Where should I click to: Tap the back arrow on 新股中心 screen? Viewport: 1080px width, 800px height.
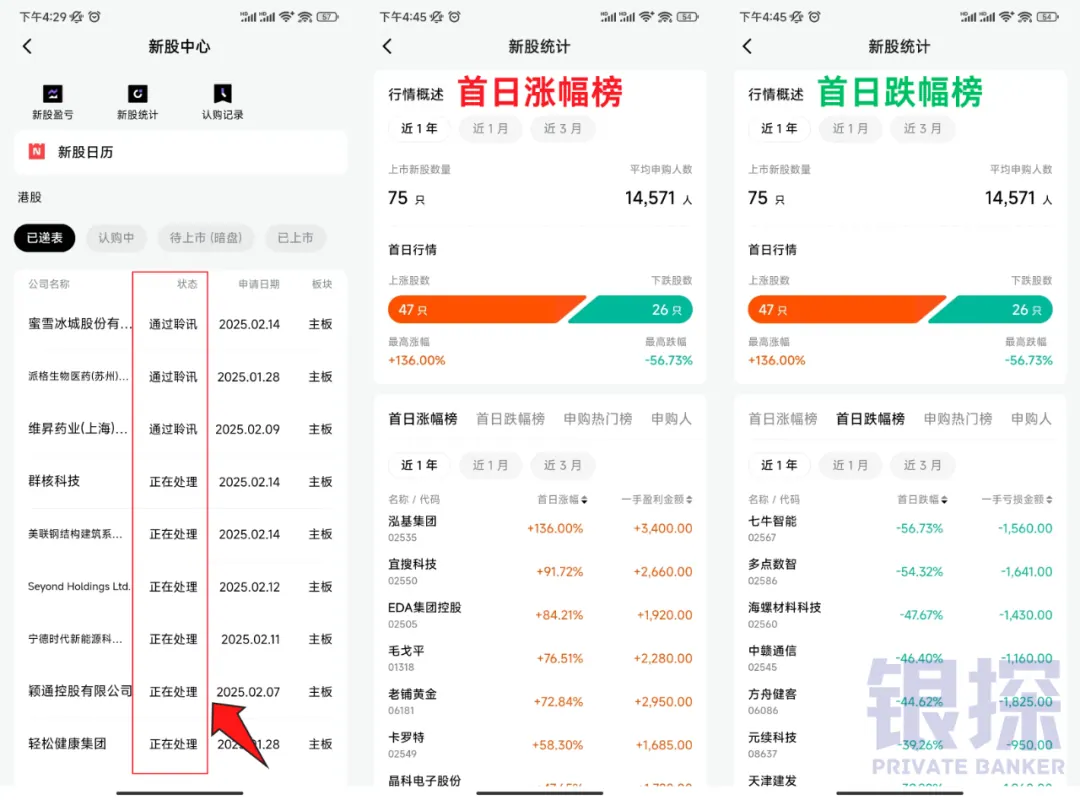click(x=27, y=46)
